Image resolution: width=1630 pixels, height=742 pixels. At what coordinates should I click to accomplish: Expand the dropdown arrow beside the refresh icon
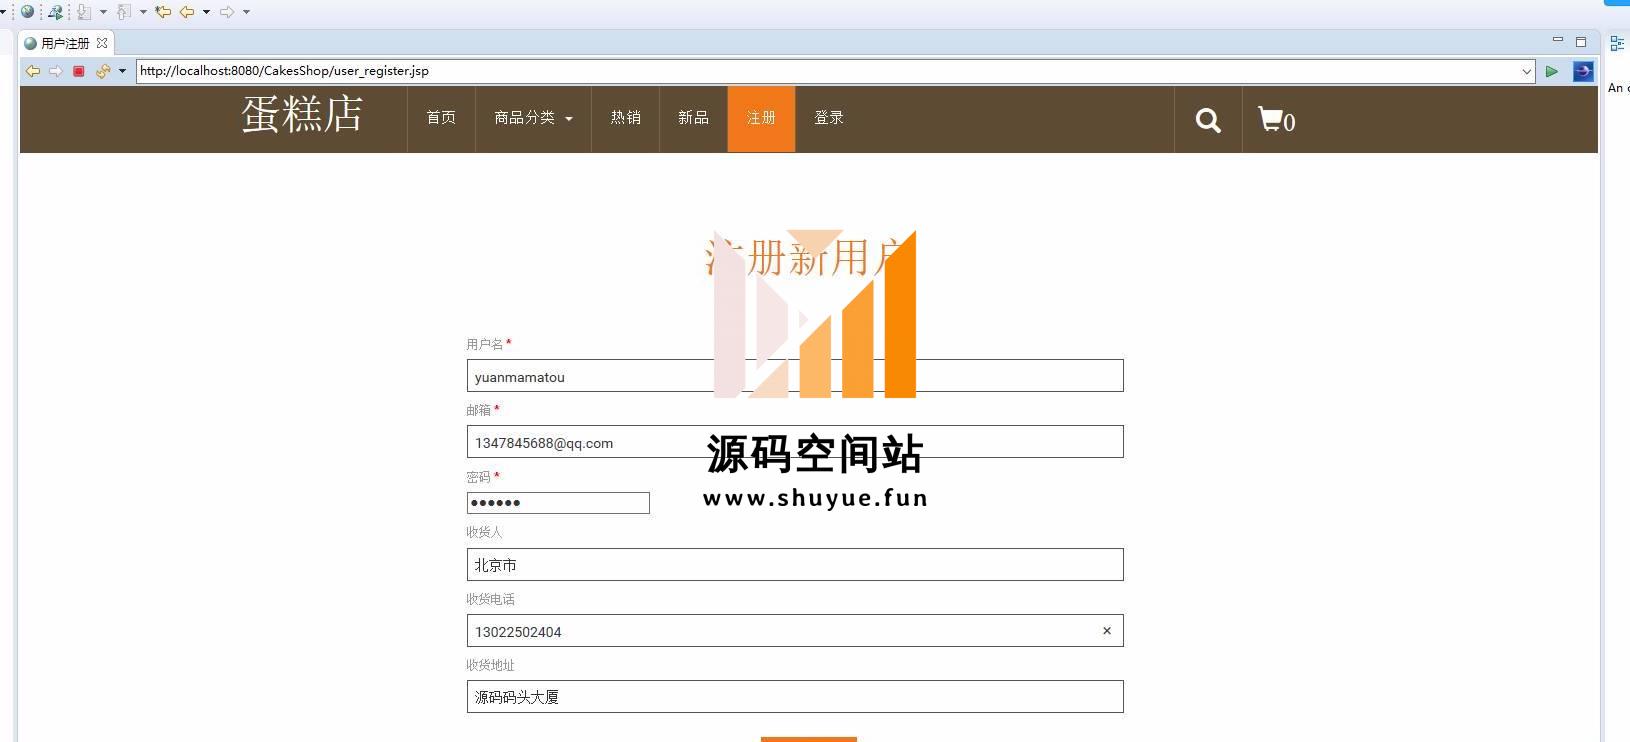pos(122,71)
